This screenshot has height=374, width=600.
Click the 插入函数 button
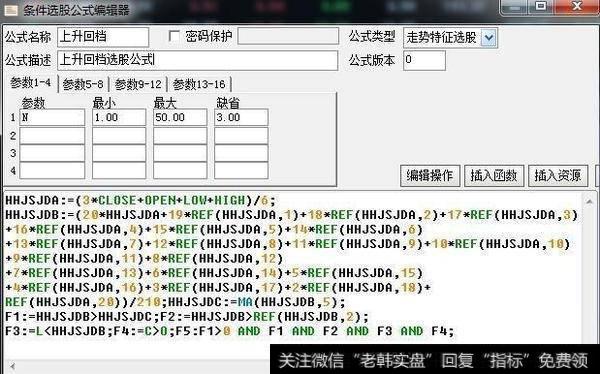click(x=494, y=176)
